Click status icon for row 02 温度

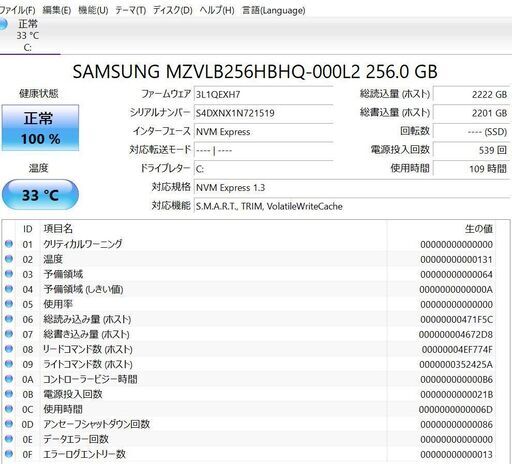point(9,259)
